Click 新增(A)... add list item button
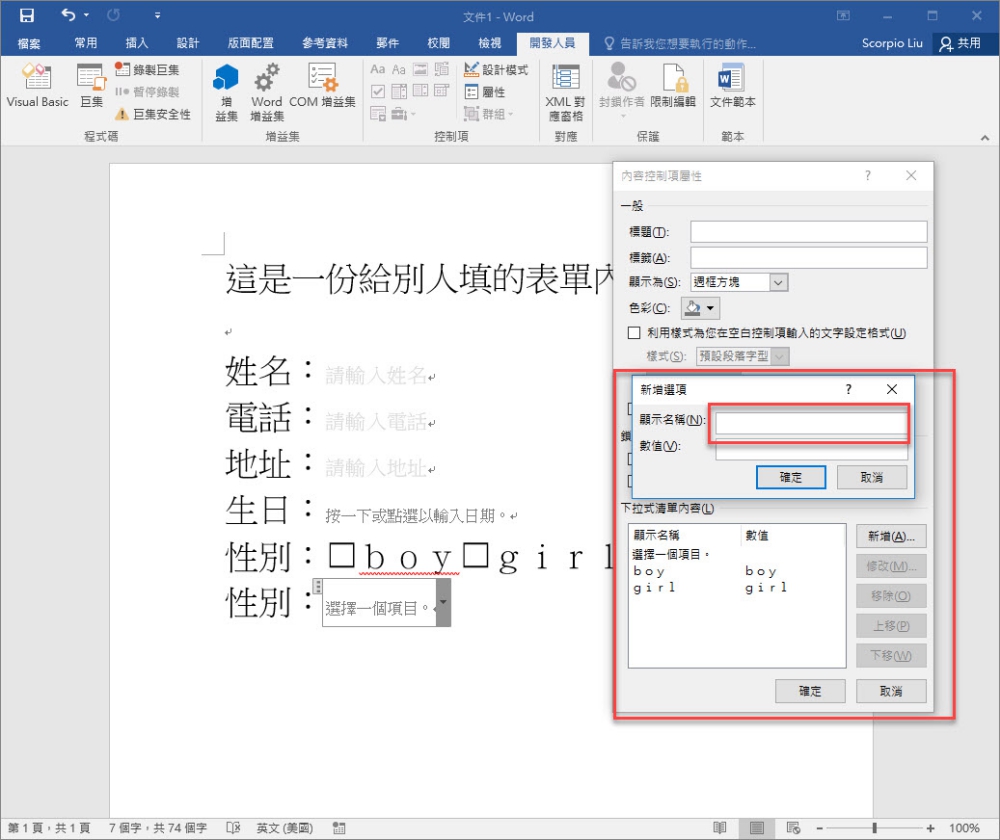This screenshot has height=840, width=1000. pos(891,536)
